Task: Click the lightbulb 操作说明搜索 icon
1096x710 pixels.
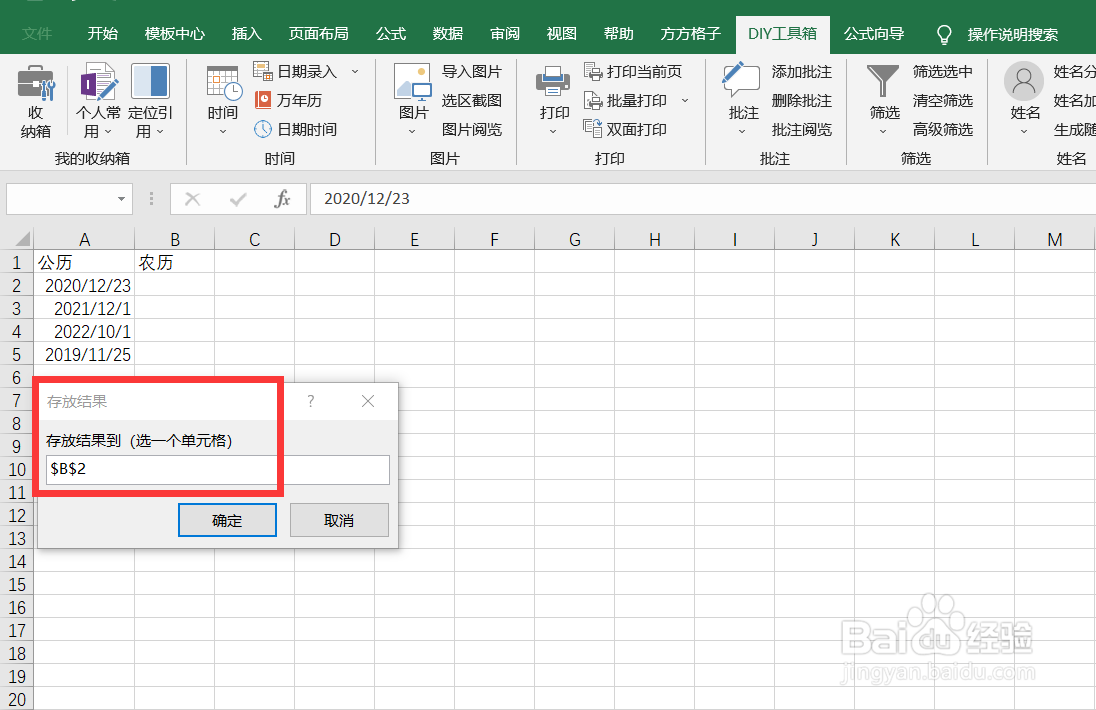Action: (944, 34)
